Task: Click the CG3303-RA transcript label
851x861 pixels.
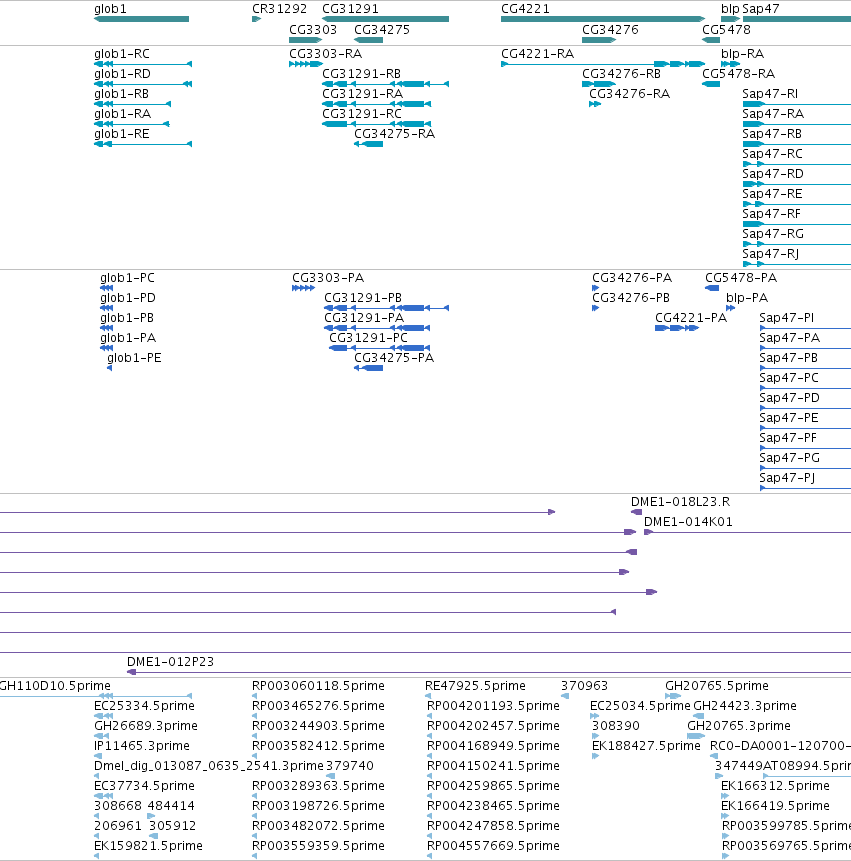Action: point(325,54)
